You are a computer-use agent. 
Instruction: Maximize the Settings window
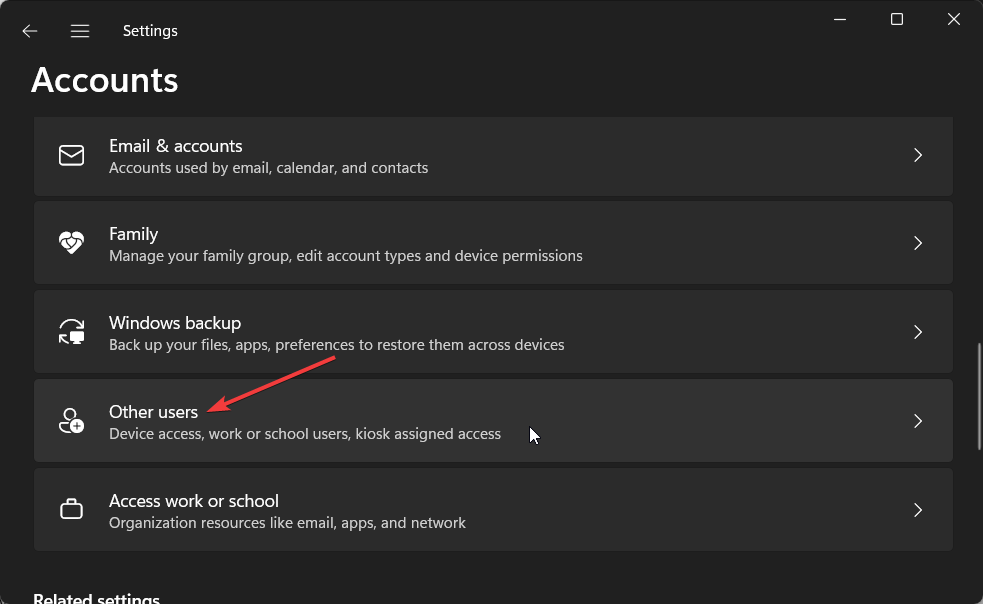(897, 19)
